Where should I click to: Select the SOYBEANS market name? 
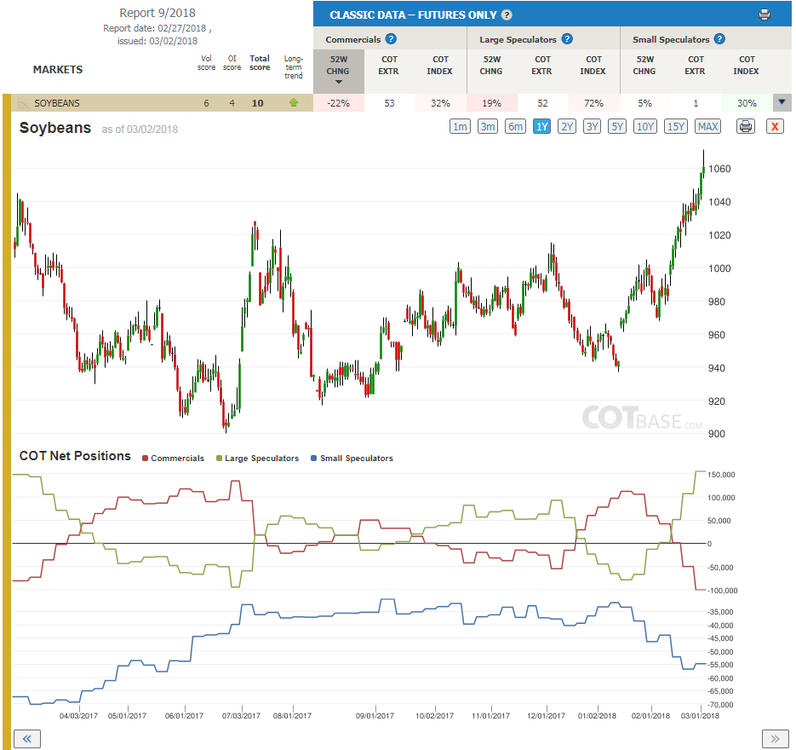[x=57, y=104]
